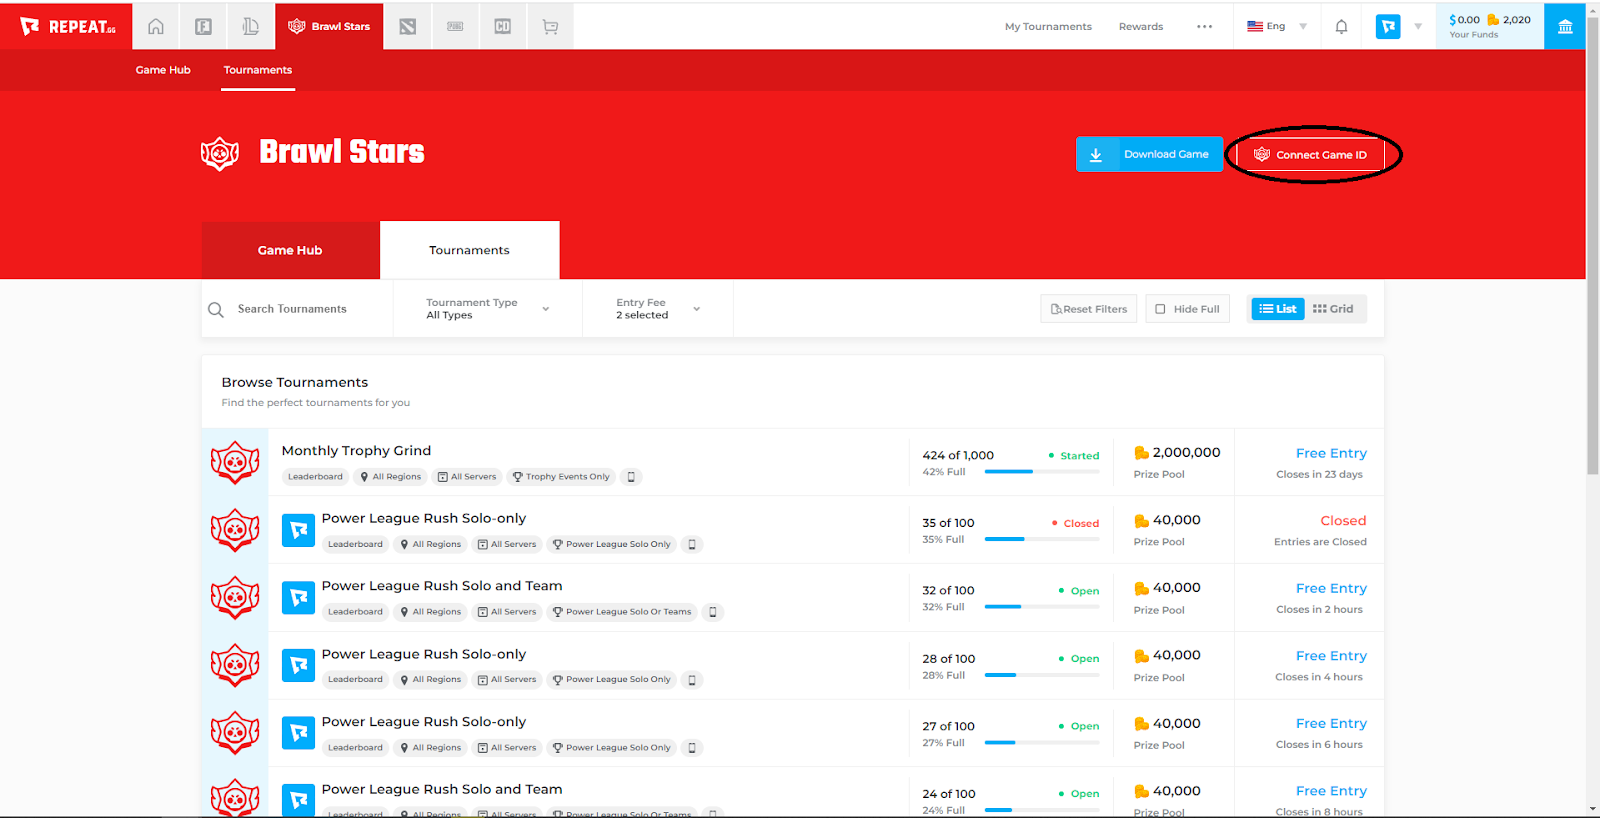This screenshot has height=818, width=1600.
Task: Select Tournaments in the red sub-navigation bar
Action: coord(258,70)
